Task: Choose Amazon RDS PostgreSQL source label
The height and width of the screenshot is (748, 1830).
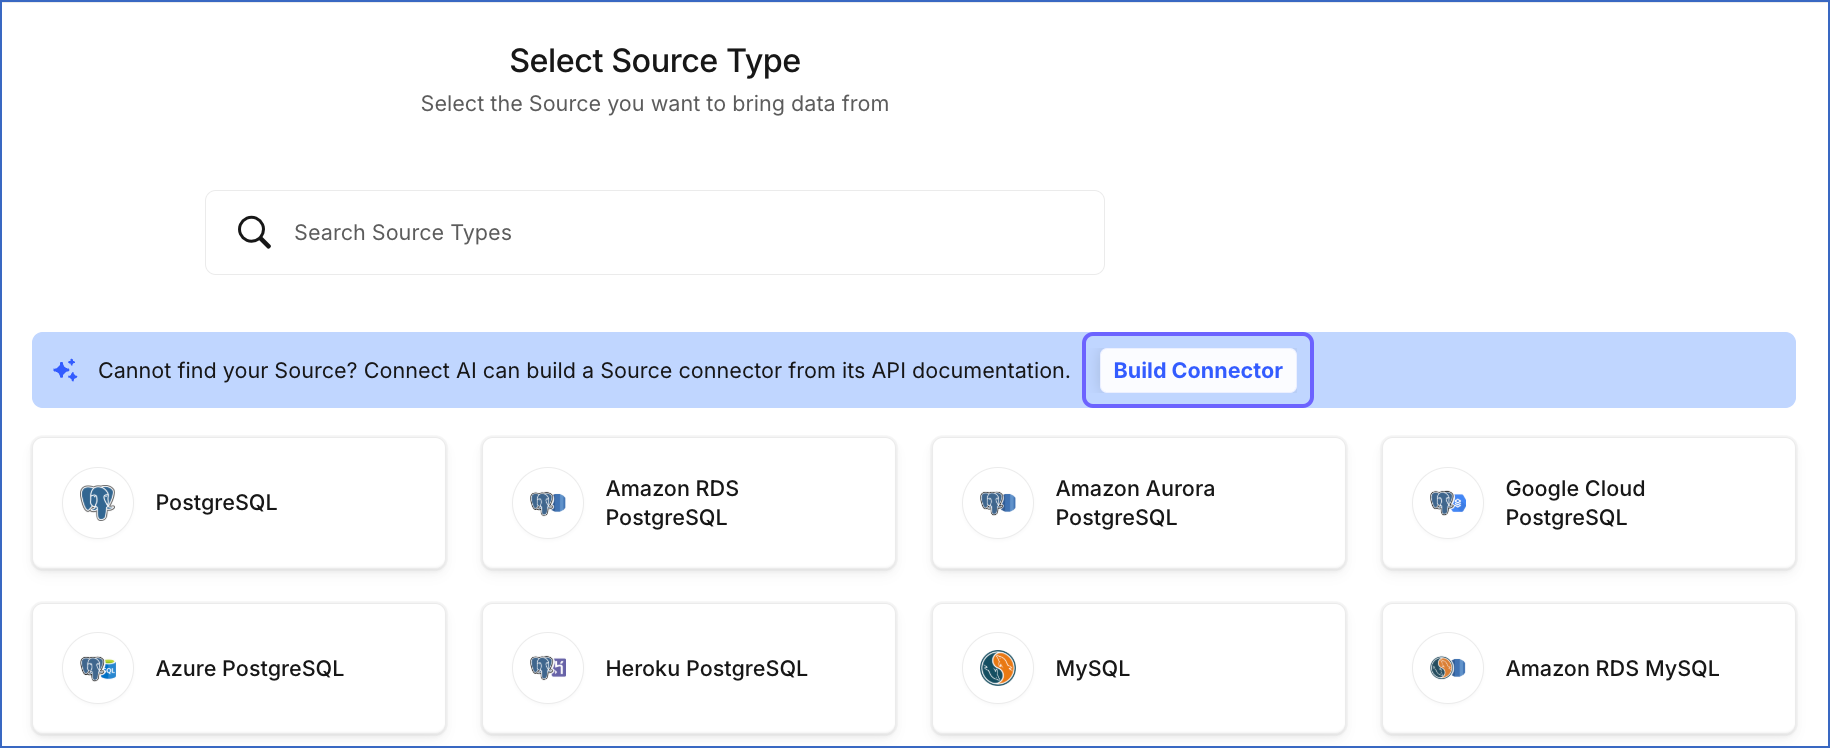Action: 672,503
